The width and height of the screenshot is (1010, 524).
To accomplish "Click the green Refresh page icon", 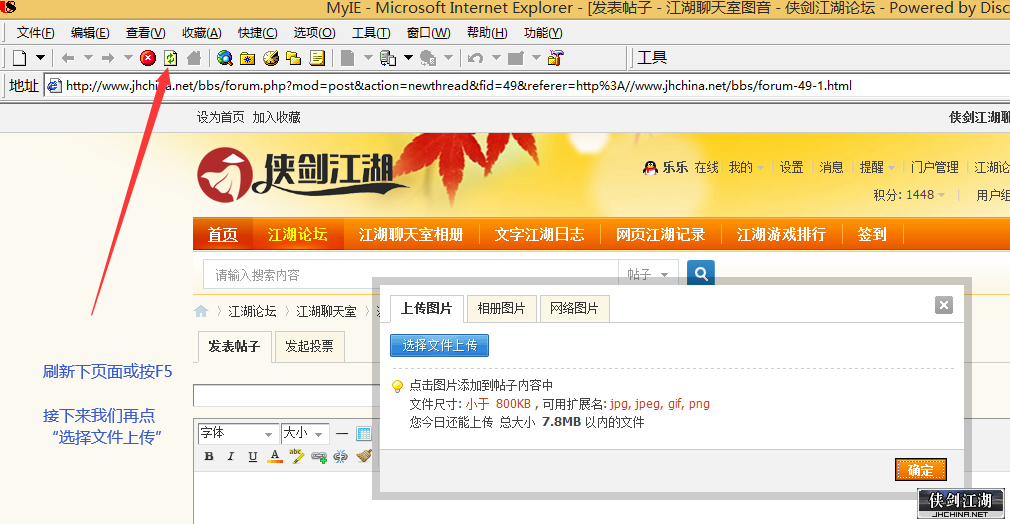I will click(170, 58).
